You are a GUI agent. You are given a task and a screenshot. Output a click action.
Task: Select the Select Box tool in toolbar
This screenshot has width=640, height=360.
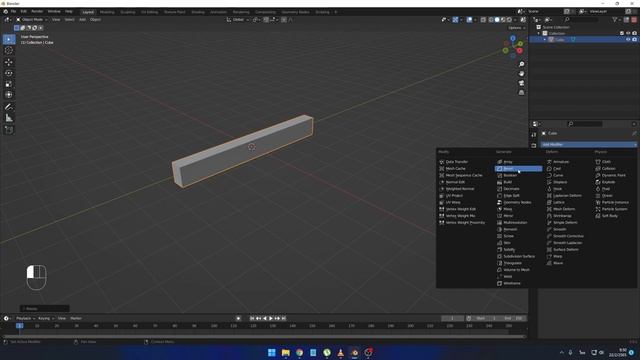click(x=9, y=40)
